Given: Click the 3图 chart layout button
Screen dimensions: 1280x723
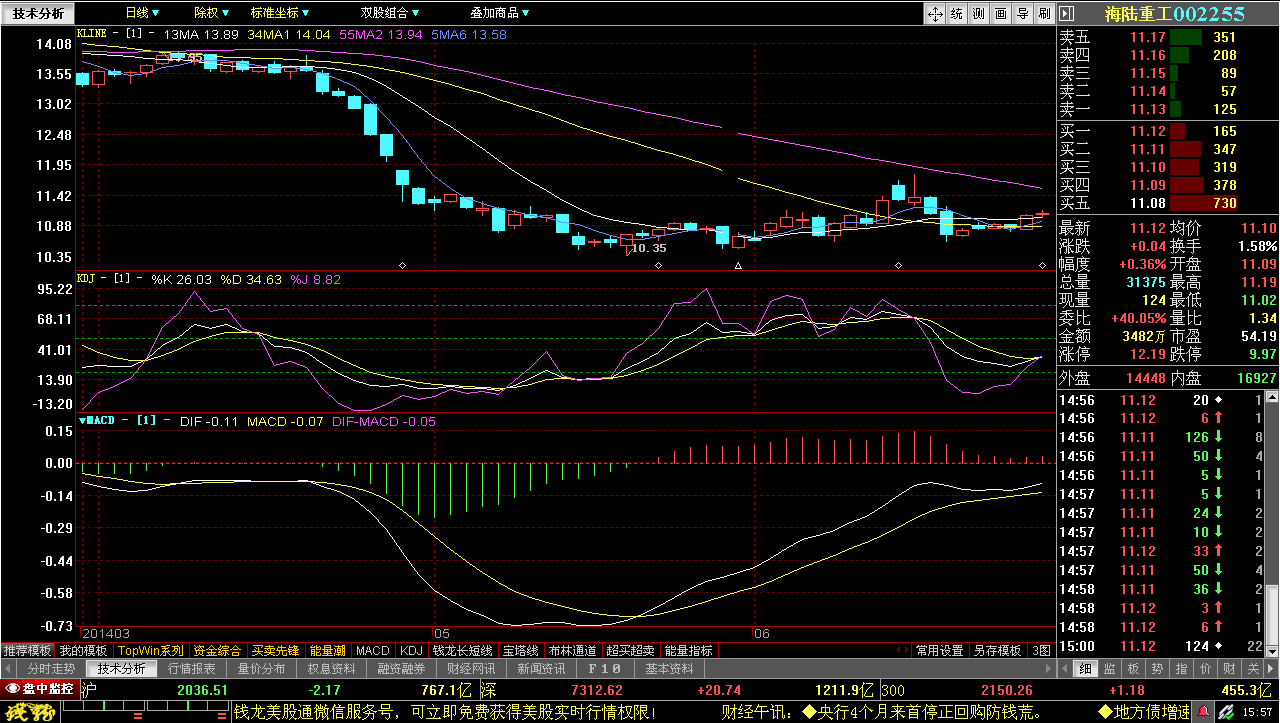Looking at the screenshot, I should tap(1041, 650).
